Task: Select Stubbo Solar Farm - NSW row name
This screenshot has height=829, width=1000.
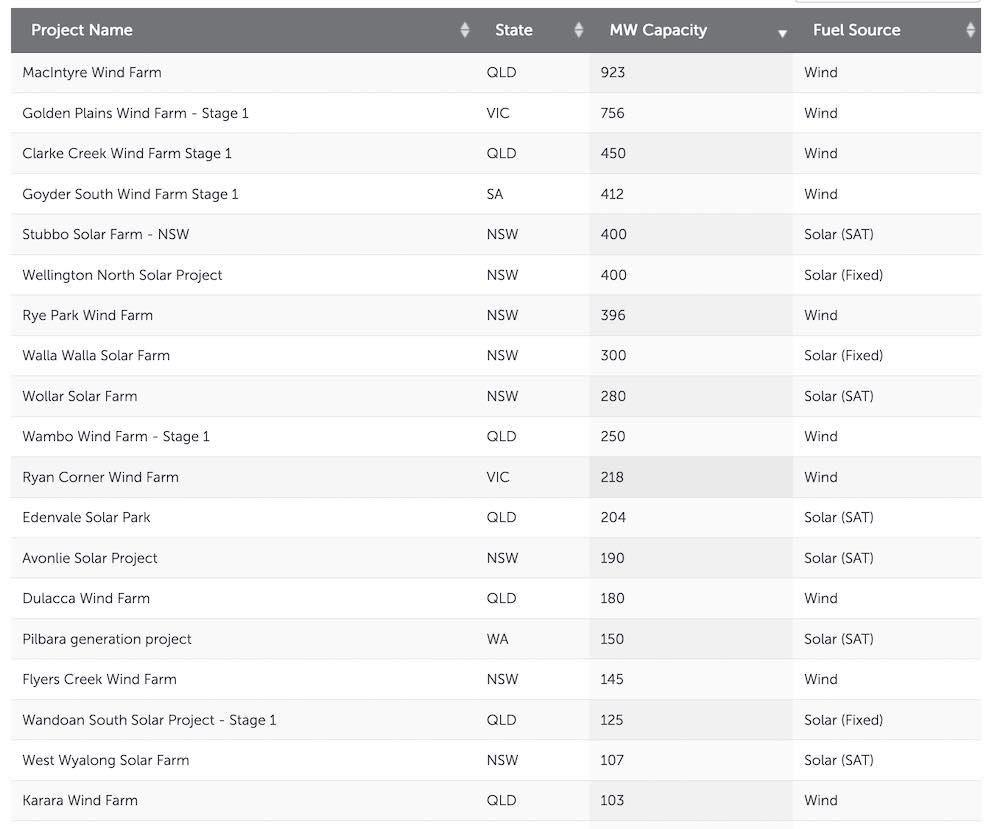Action: [x=106, y=235]
